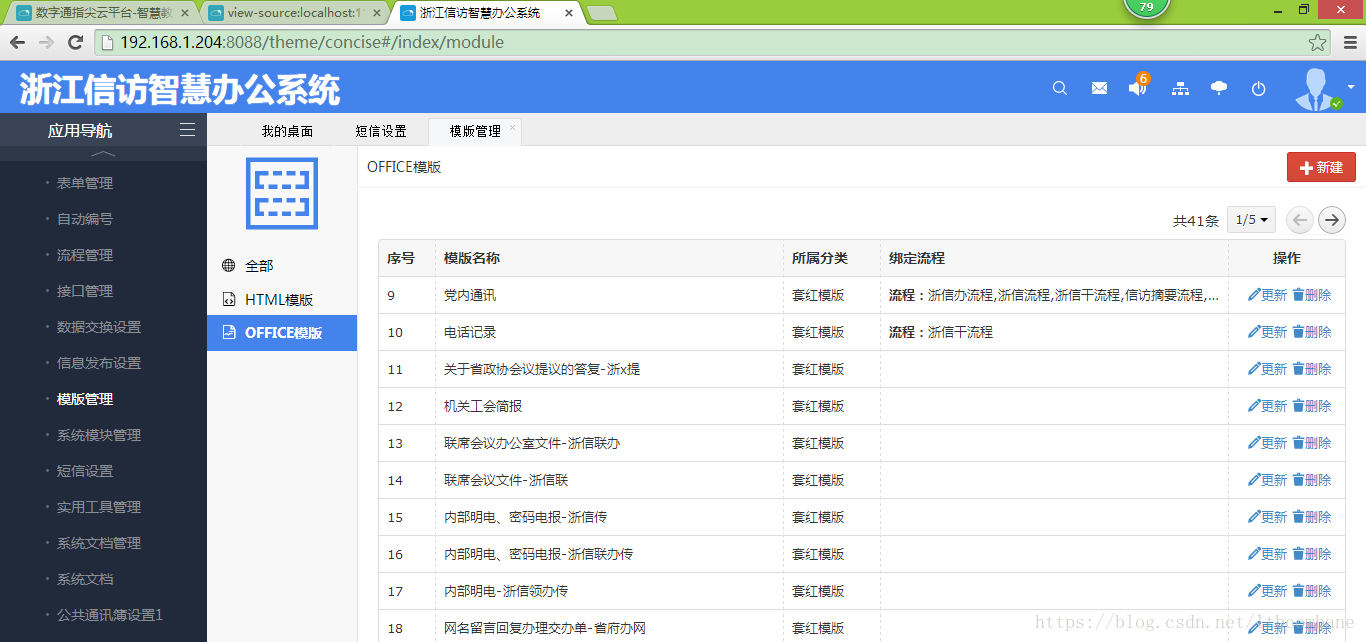Screen dimensions: 1366x642
Task: Open 自动编号 in sidebar
Action: [85, 219]
